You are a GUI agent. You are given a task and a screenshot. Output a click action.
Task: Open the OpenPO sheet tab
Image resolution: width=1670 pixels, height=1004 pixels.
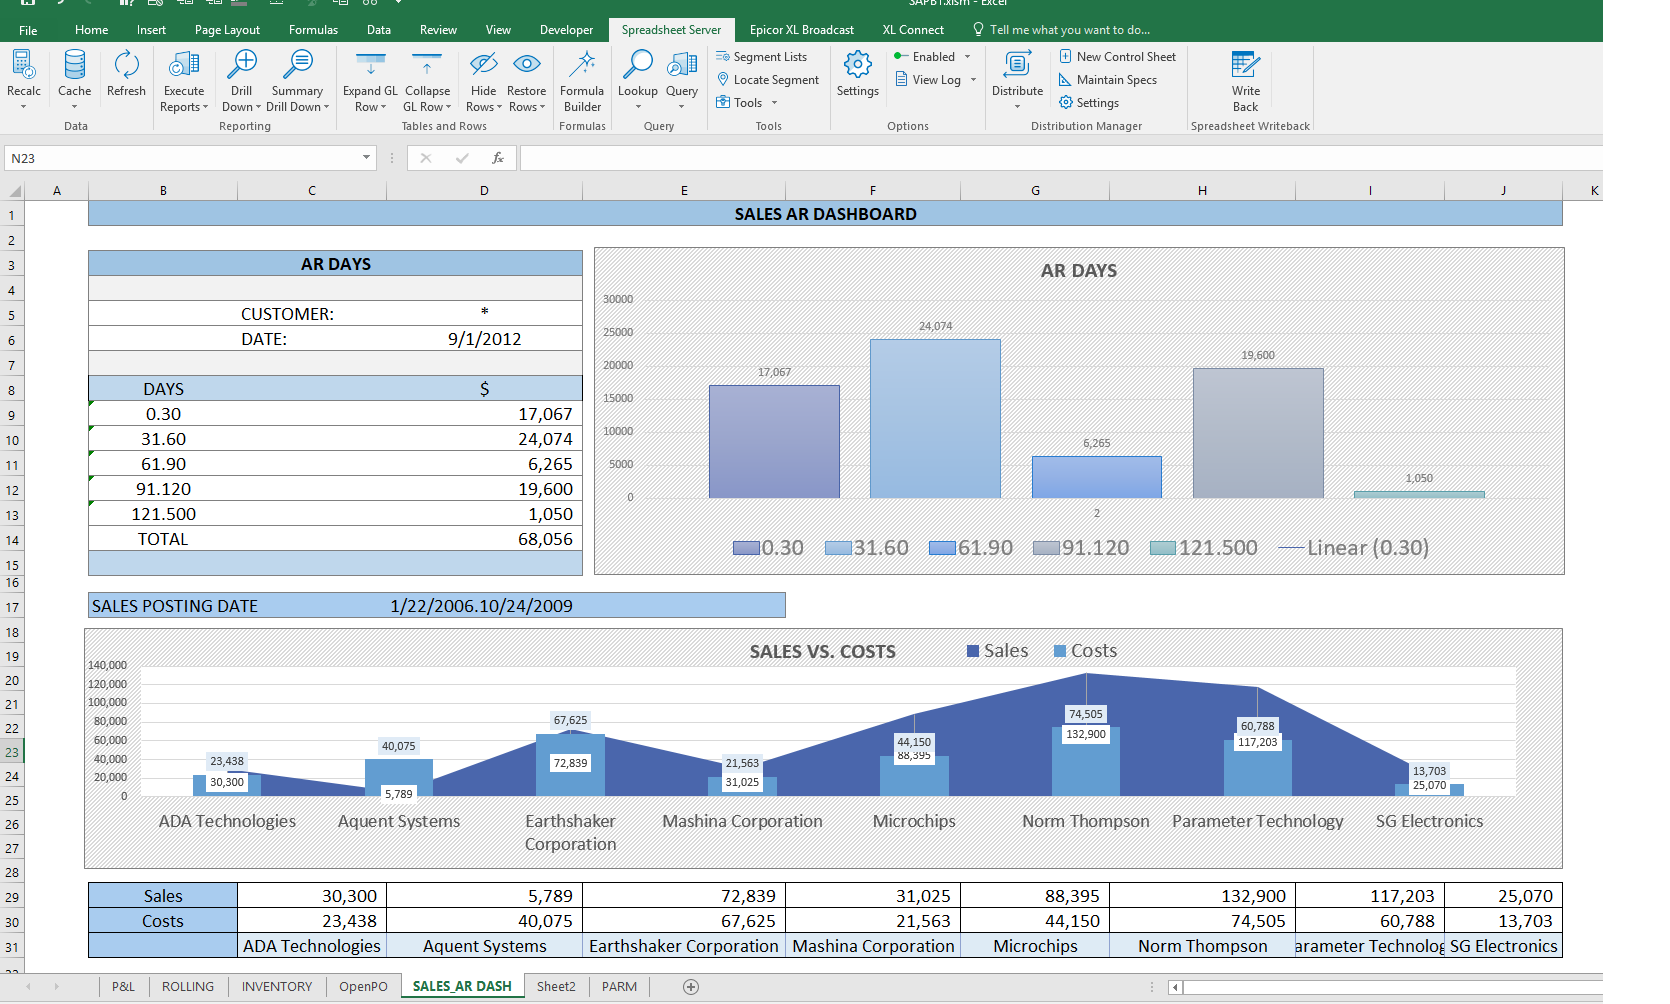pos(363,987)
